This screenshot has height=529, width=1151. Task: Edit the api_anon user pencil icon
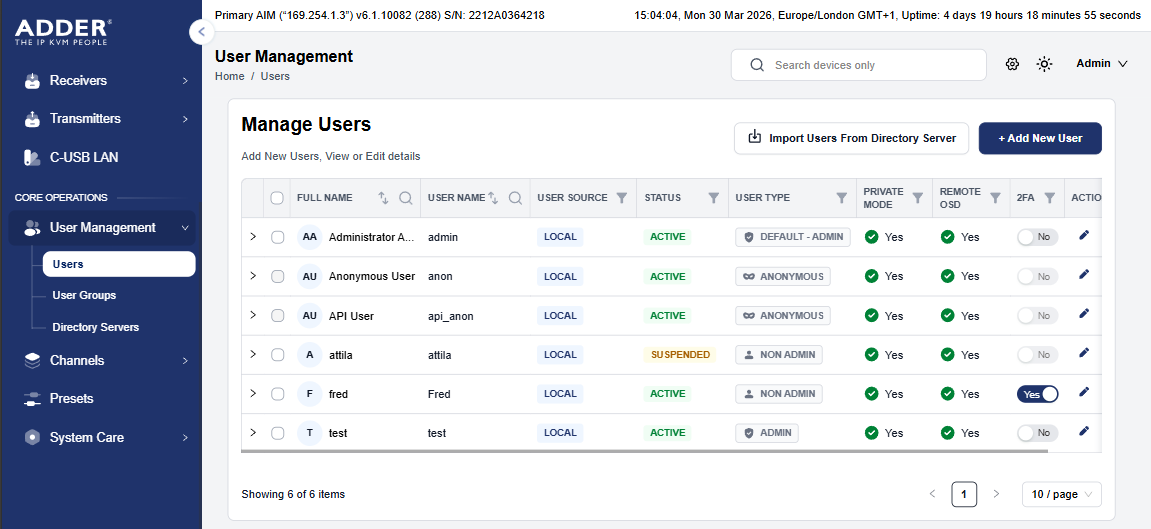[x=1084, y=314]
